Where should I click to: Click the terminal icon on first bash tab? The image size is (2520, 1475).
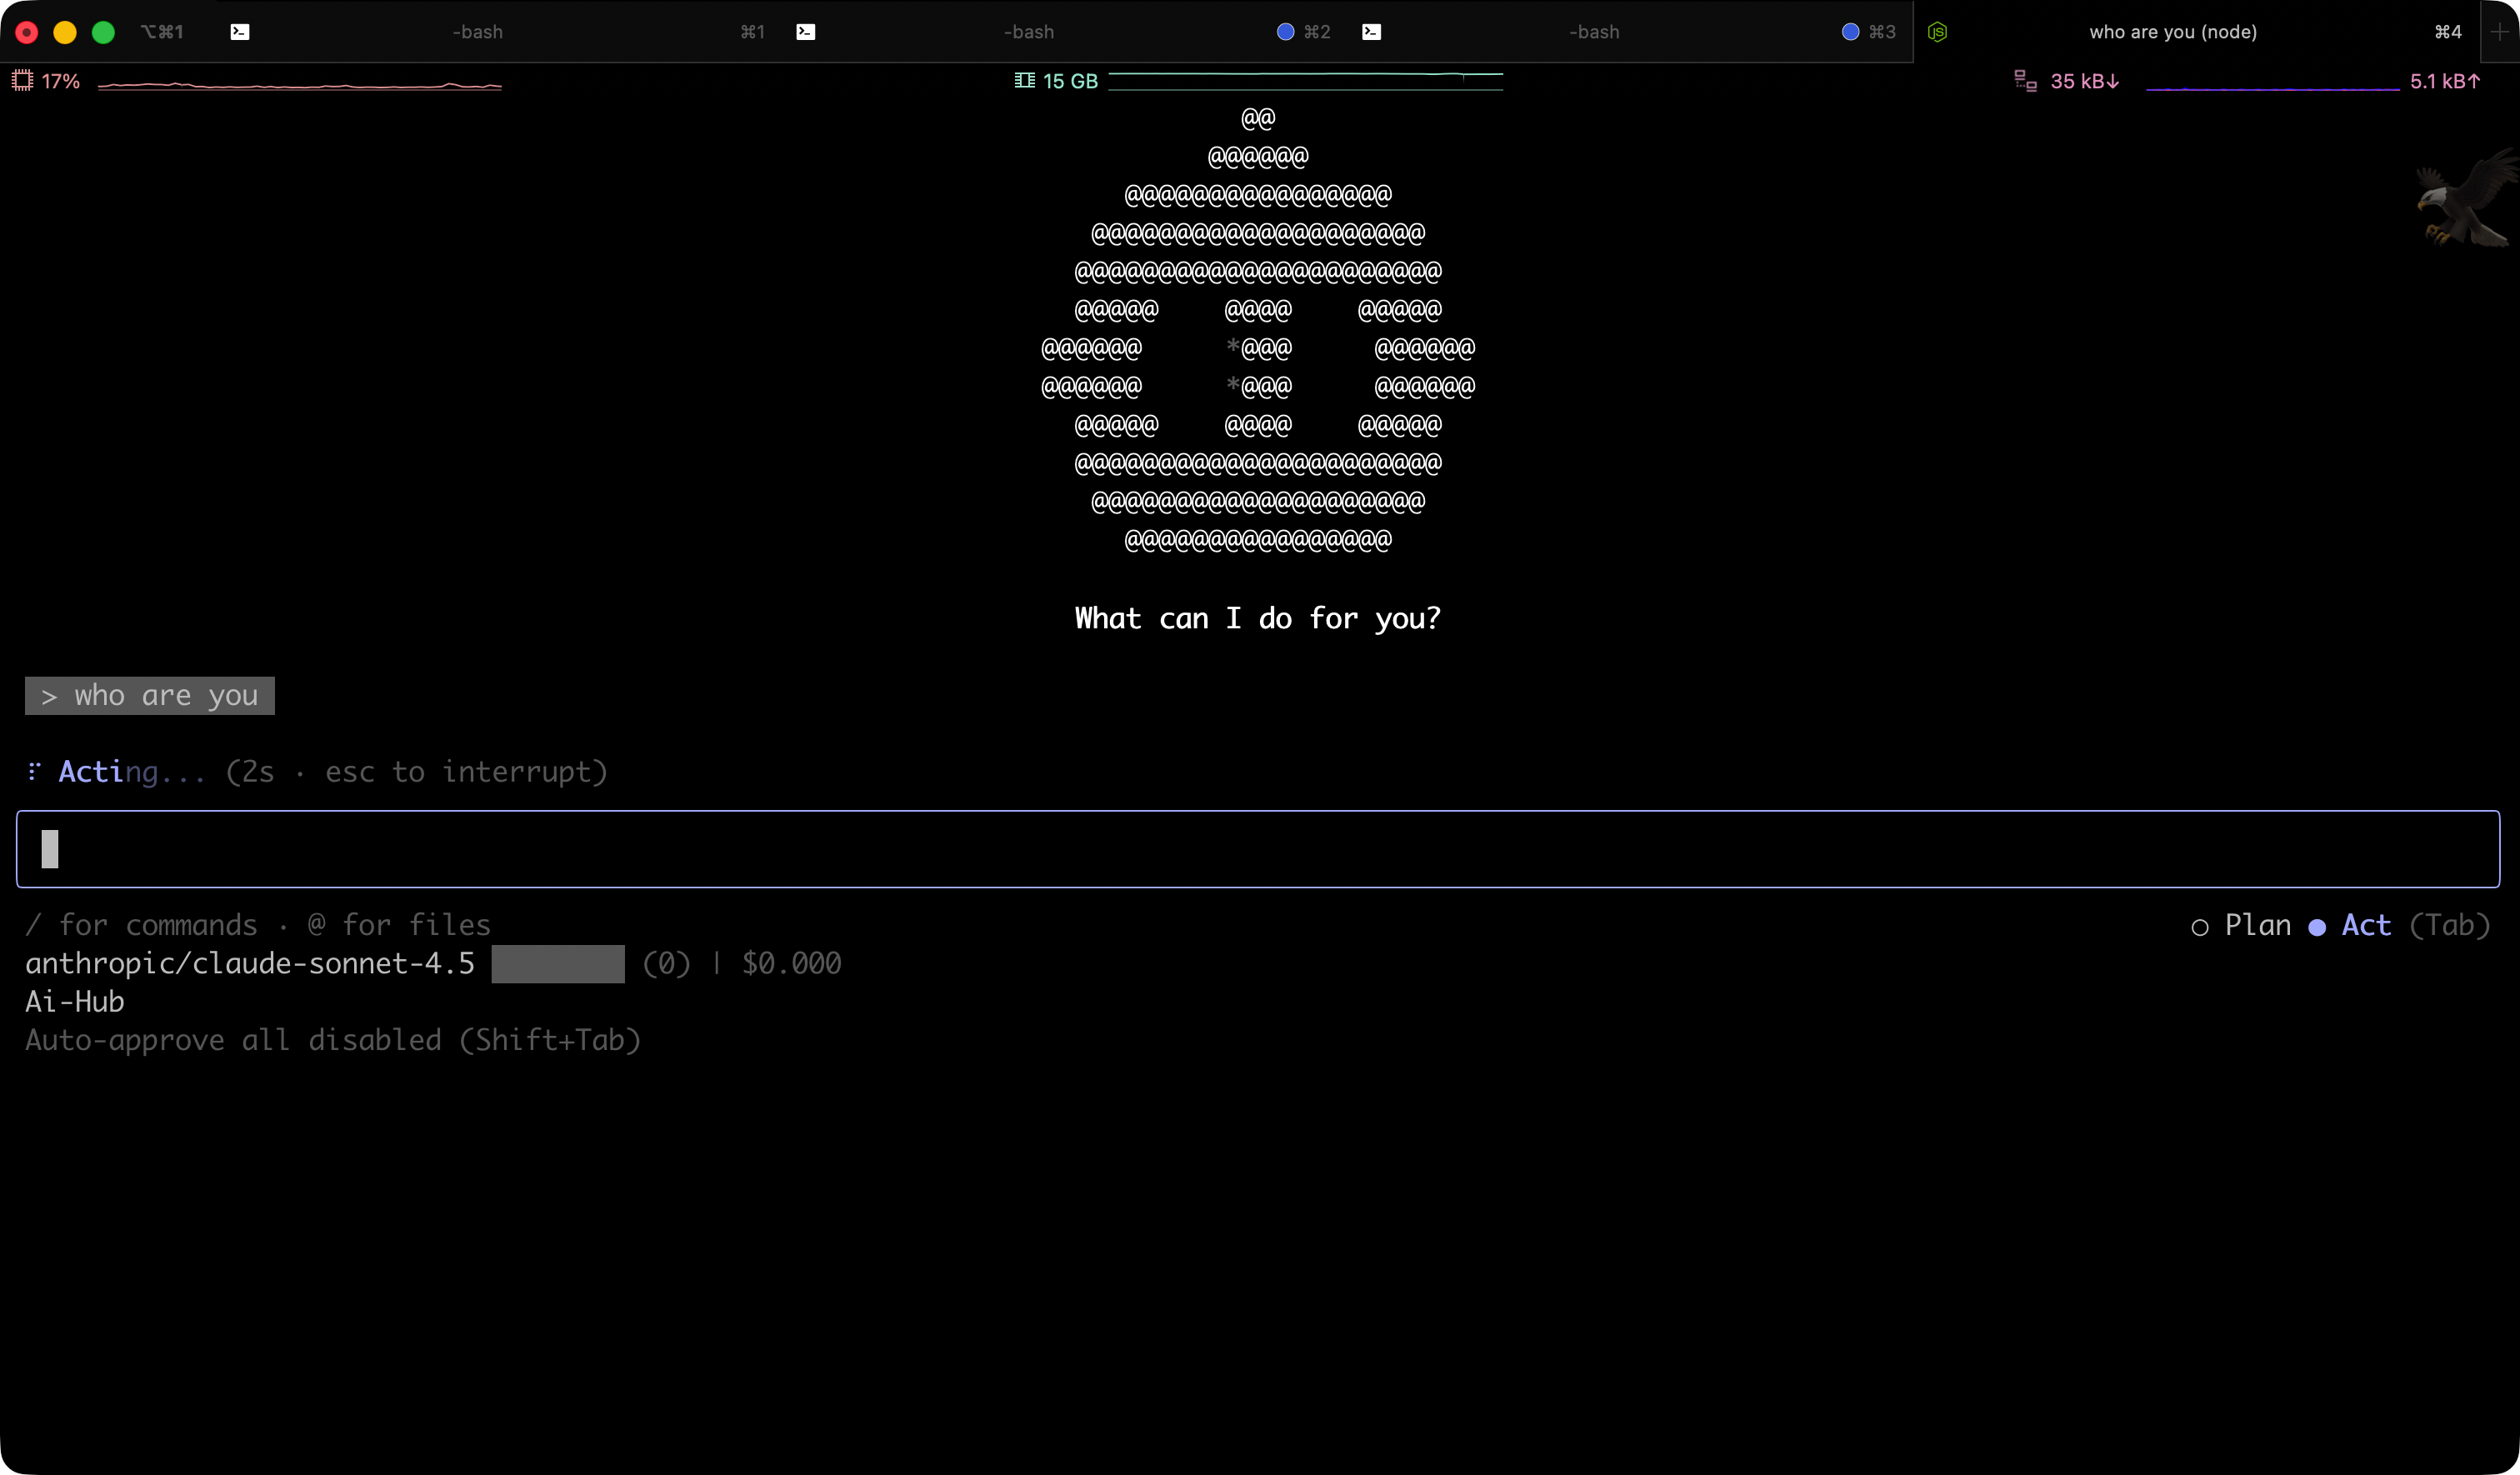(x=240, y=32)
